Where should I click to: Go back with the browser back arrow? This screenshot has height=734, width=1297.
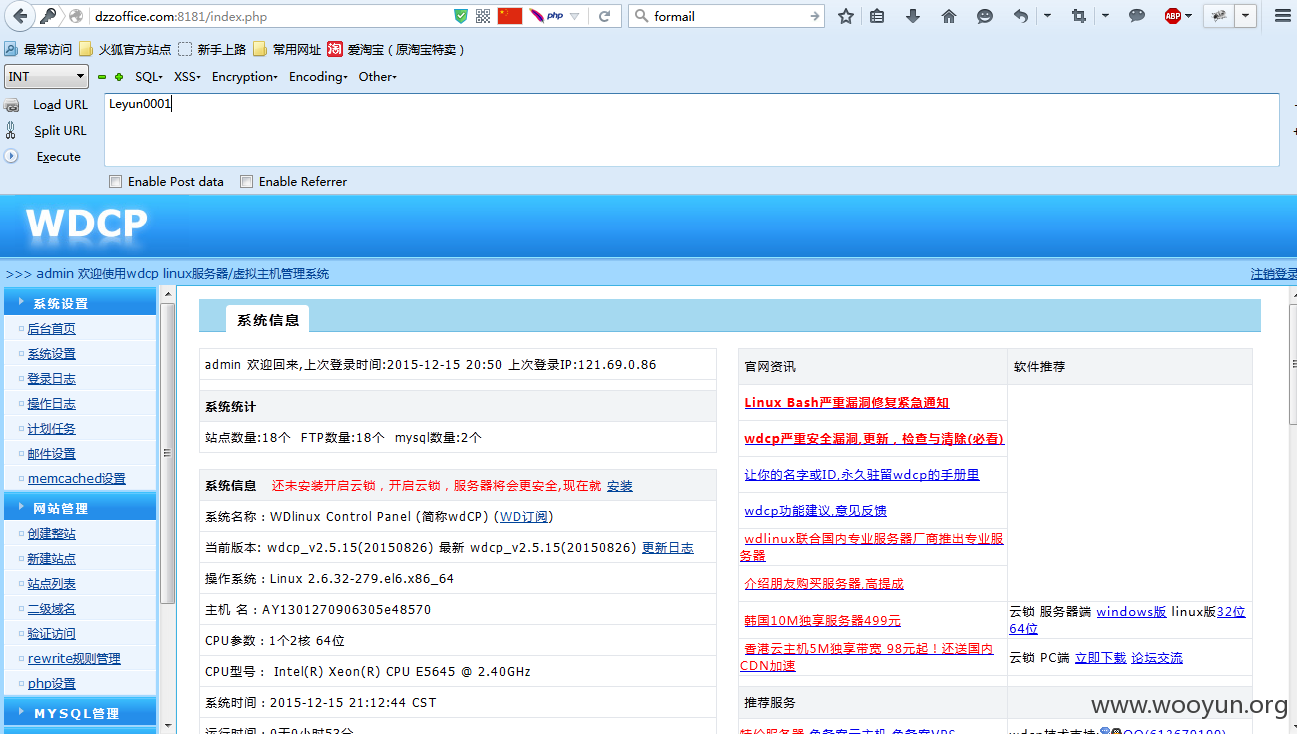click(x=19, y=16)
